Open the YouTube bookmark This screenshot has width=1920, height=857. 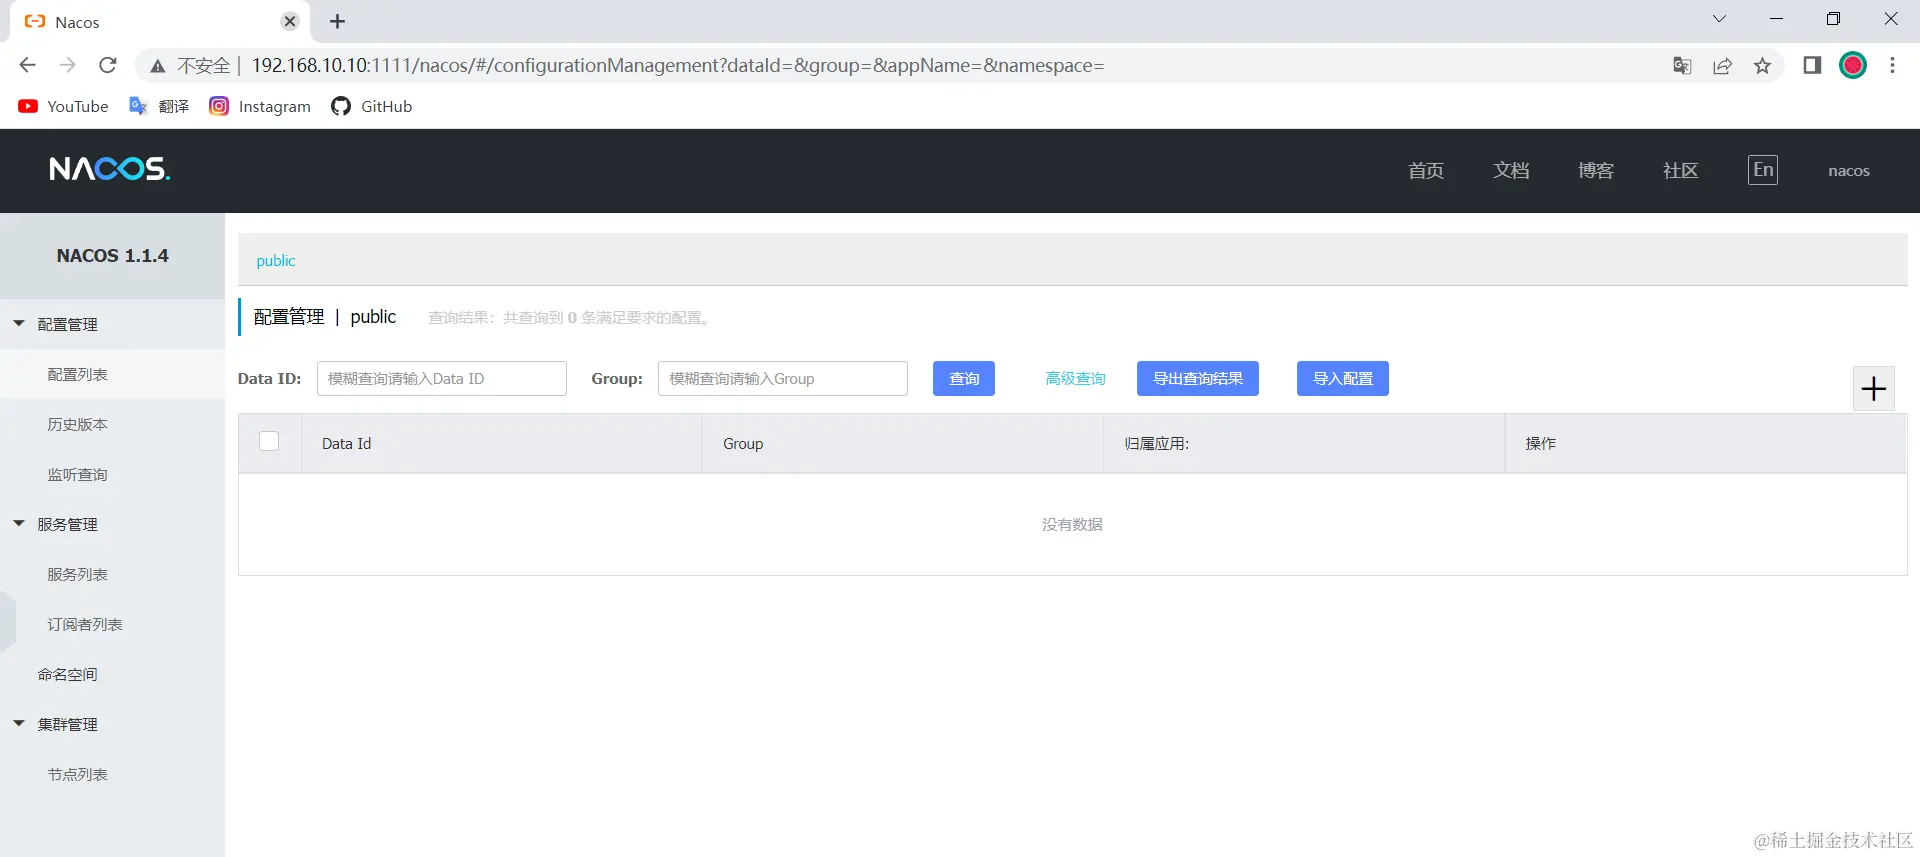pos(63,106)
